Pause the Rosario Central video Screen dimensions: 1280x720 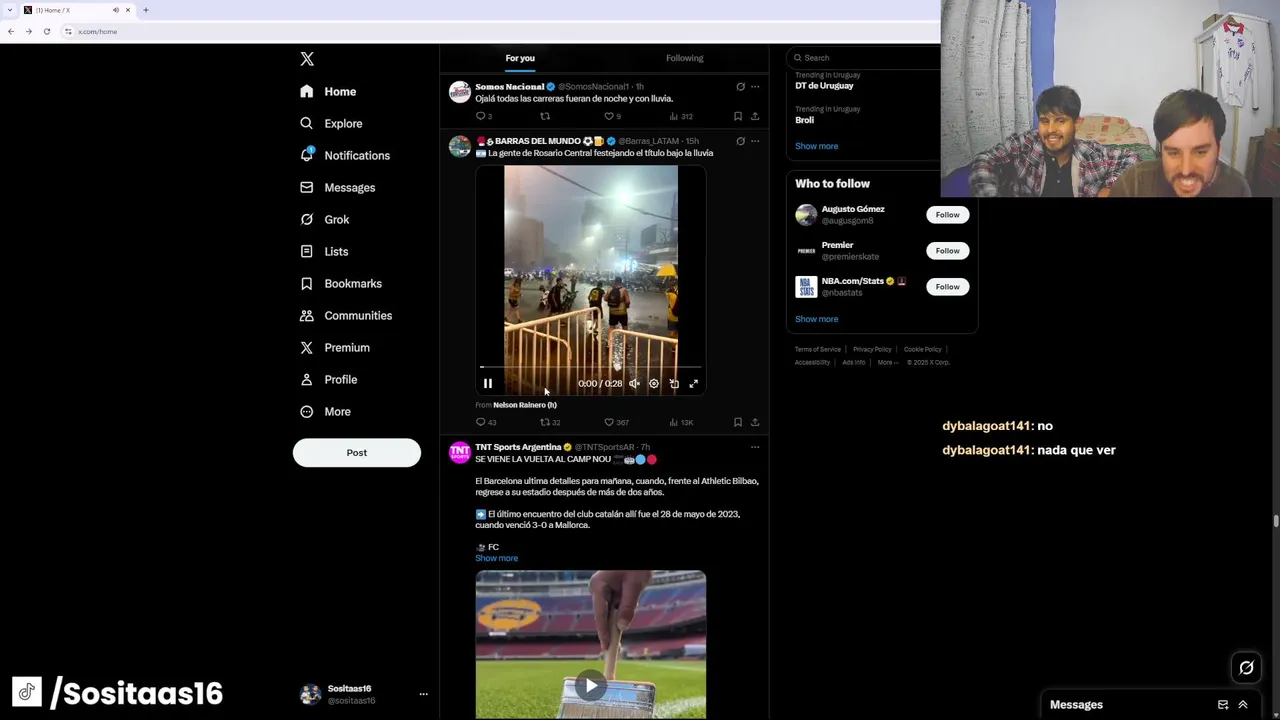tap(488, 383)
